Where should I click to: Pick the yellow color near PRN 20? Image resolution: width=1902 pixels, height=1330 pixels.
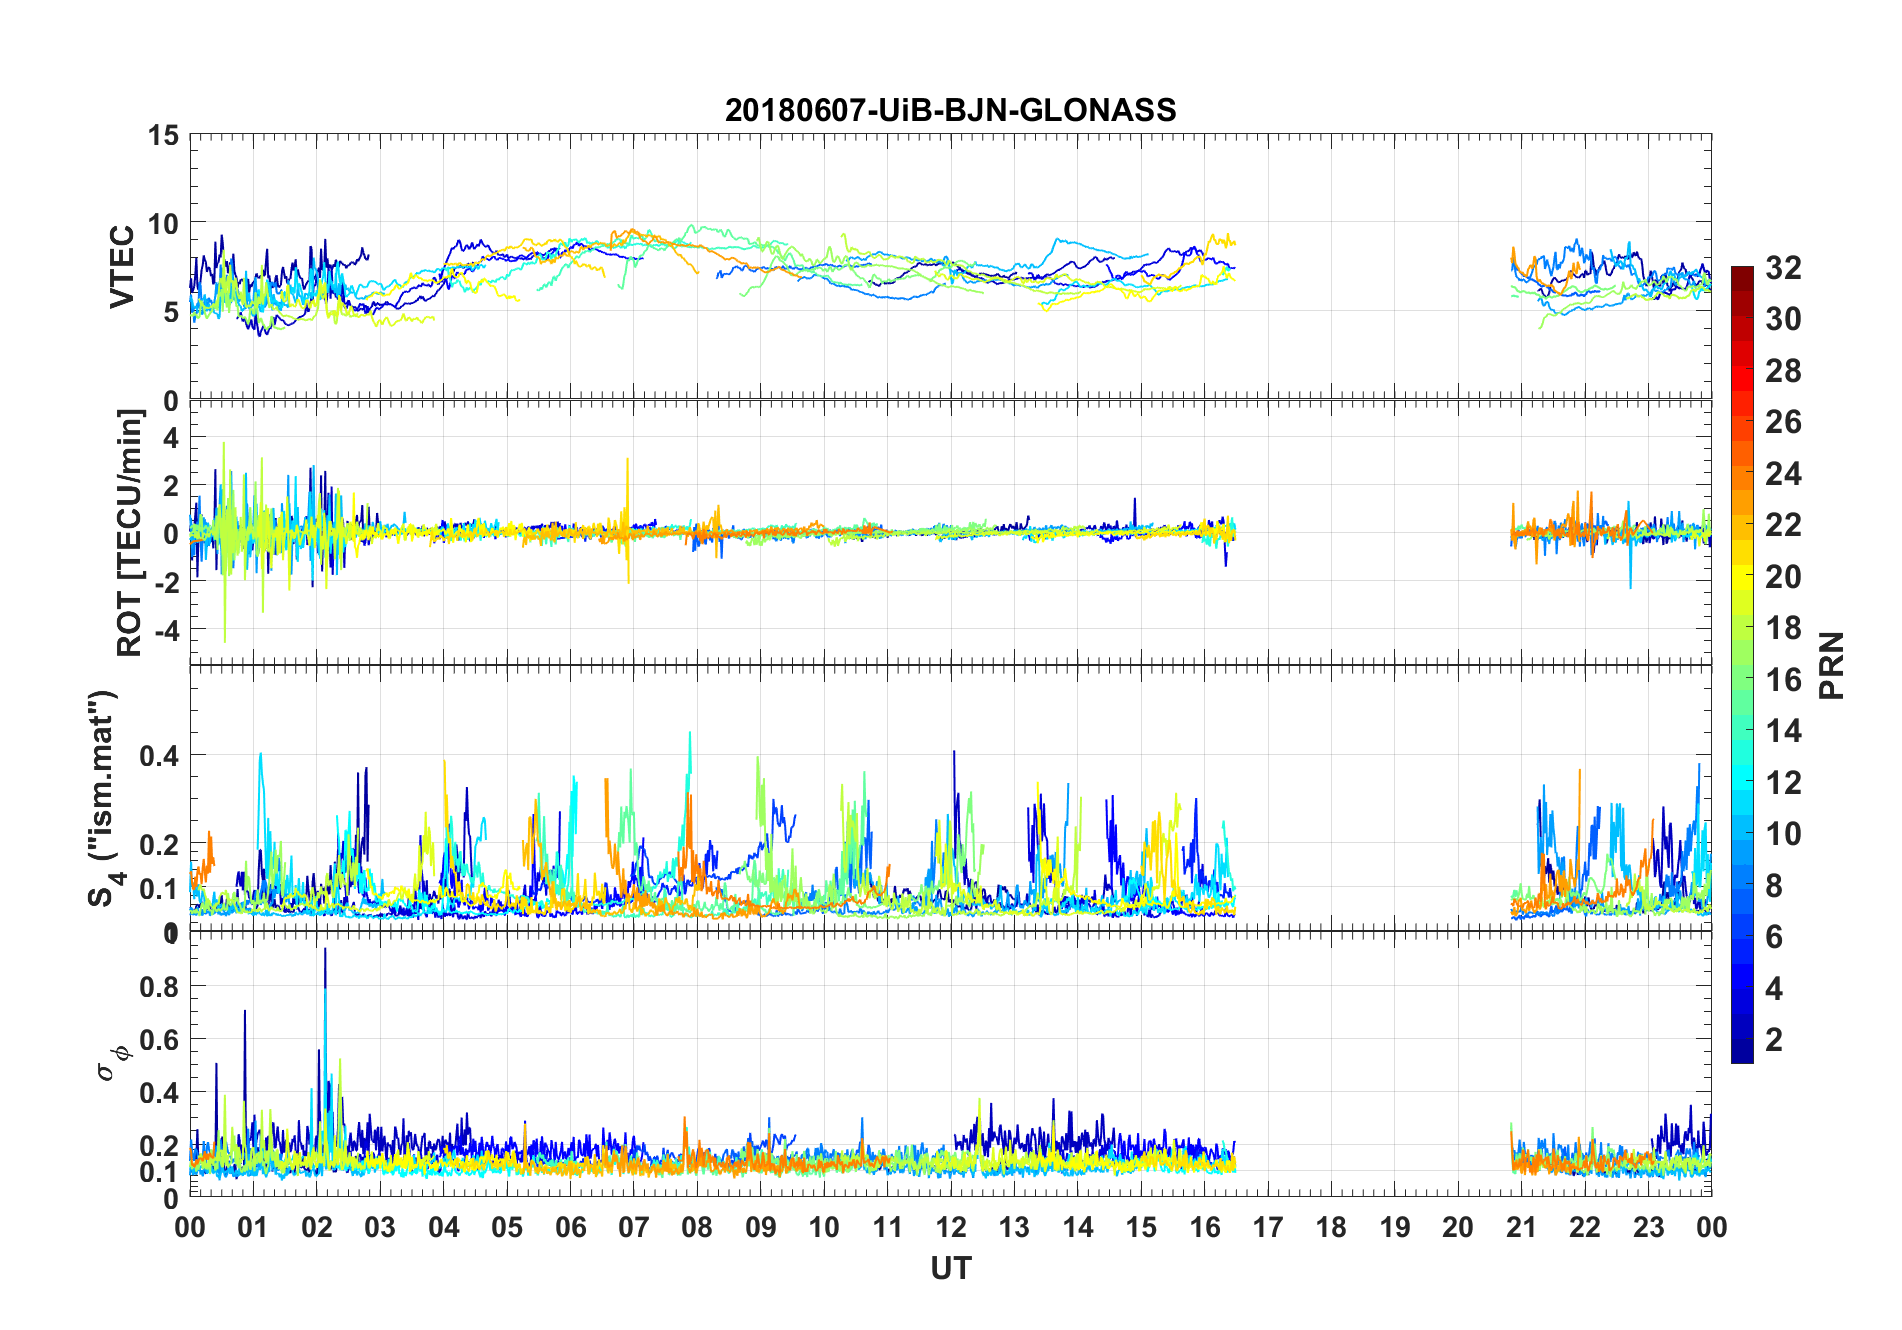point(1742,577)
